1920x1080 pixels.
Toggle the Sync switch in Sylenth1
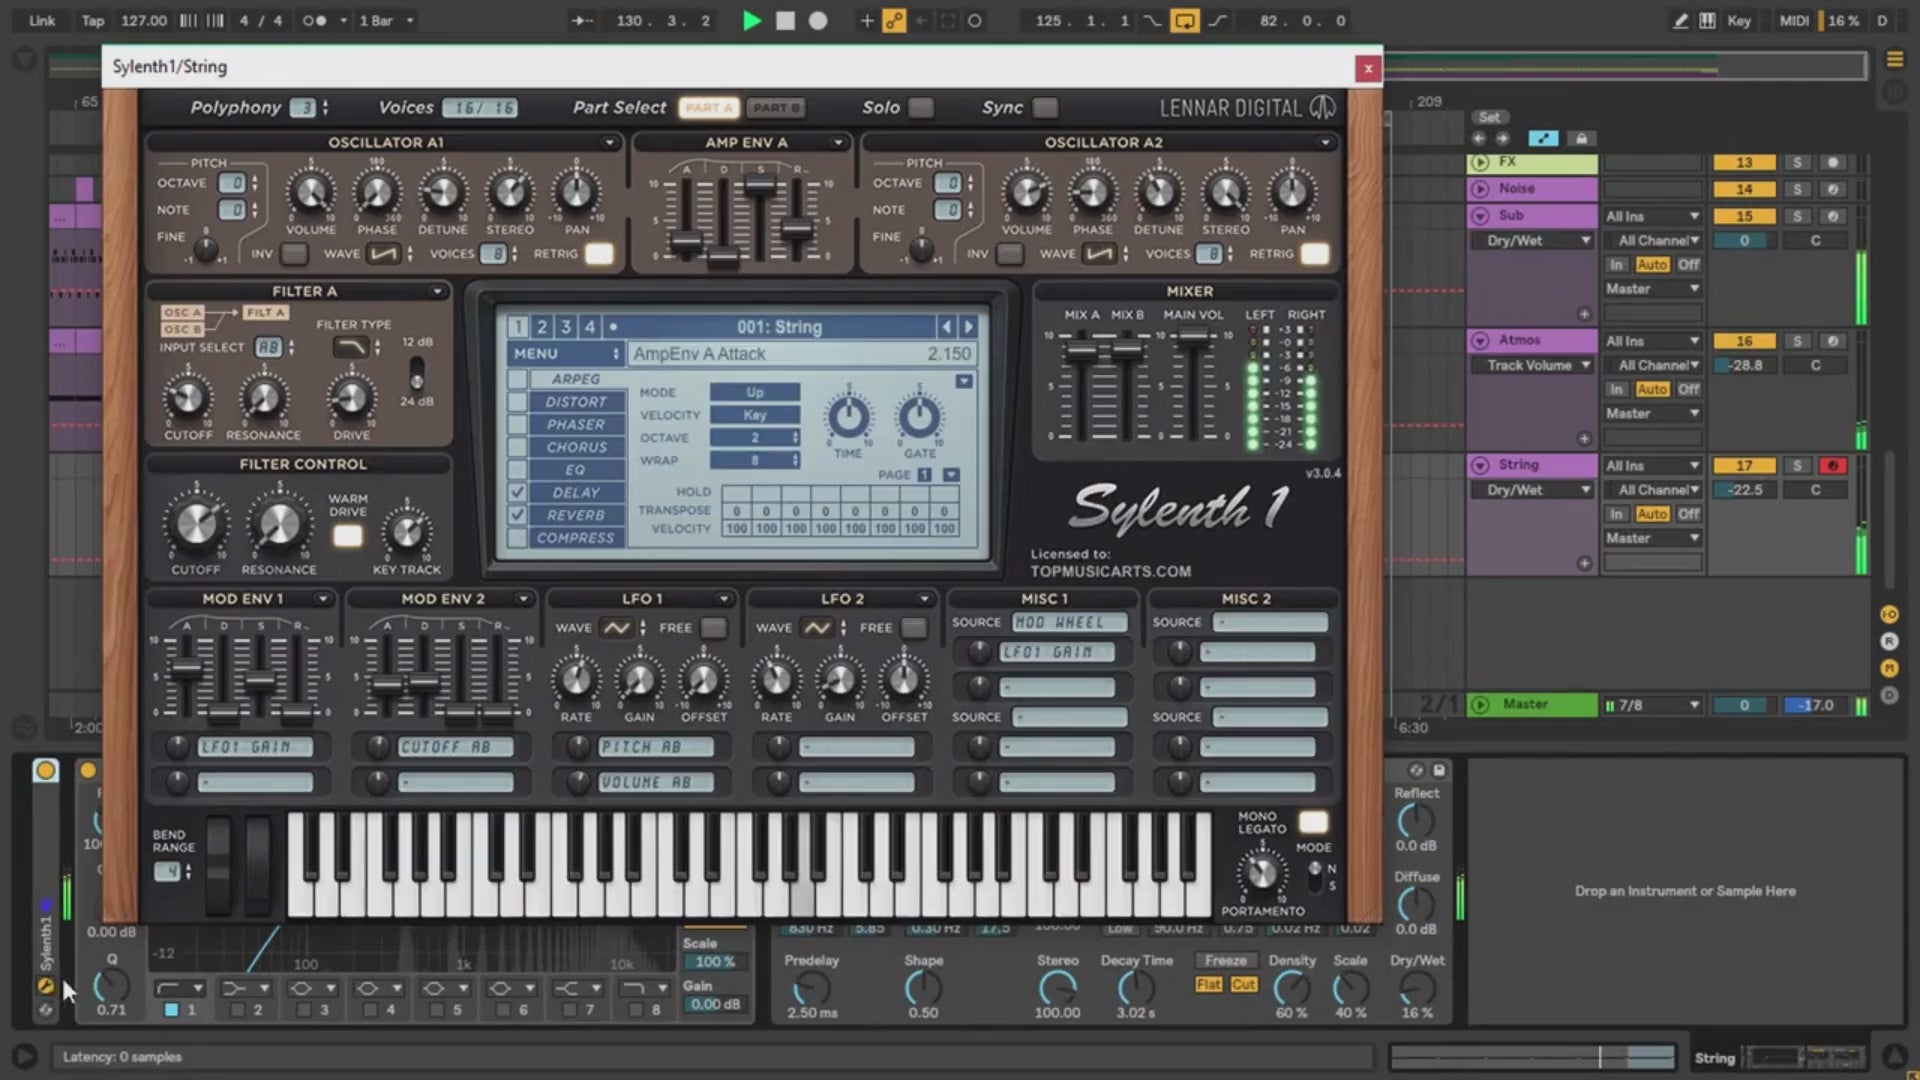1045,107
